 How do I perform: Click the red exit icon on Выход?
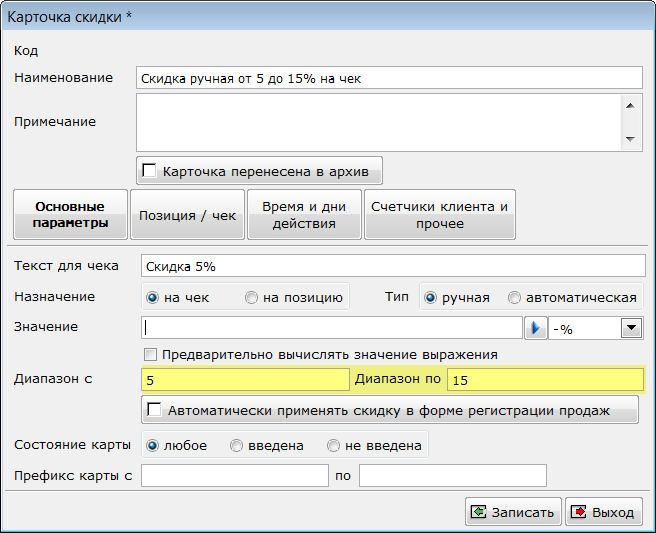(579, 512)
